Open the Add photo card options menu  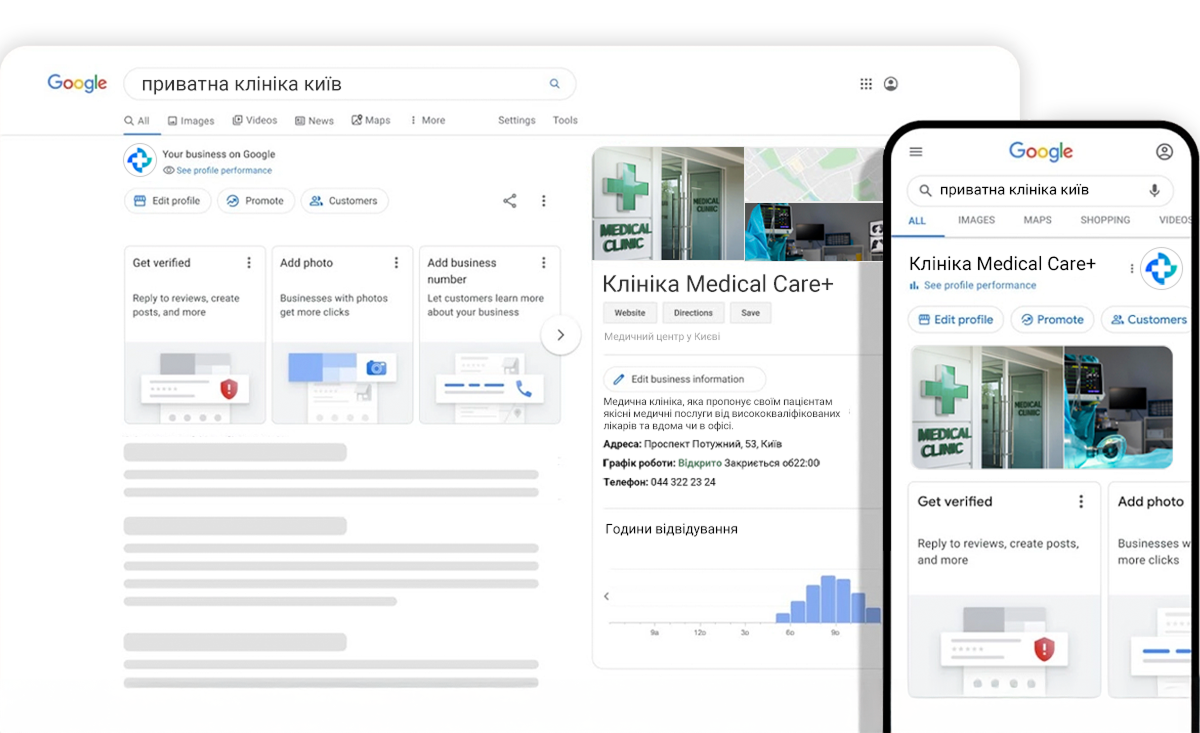[396, 263]
